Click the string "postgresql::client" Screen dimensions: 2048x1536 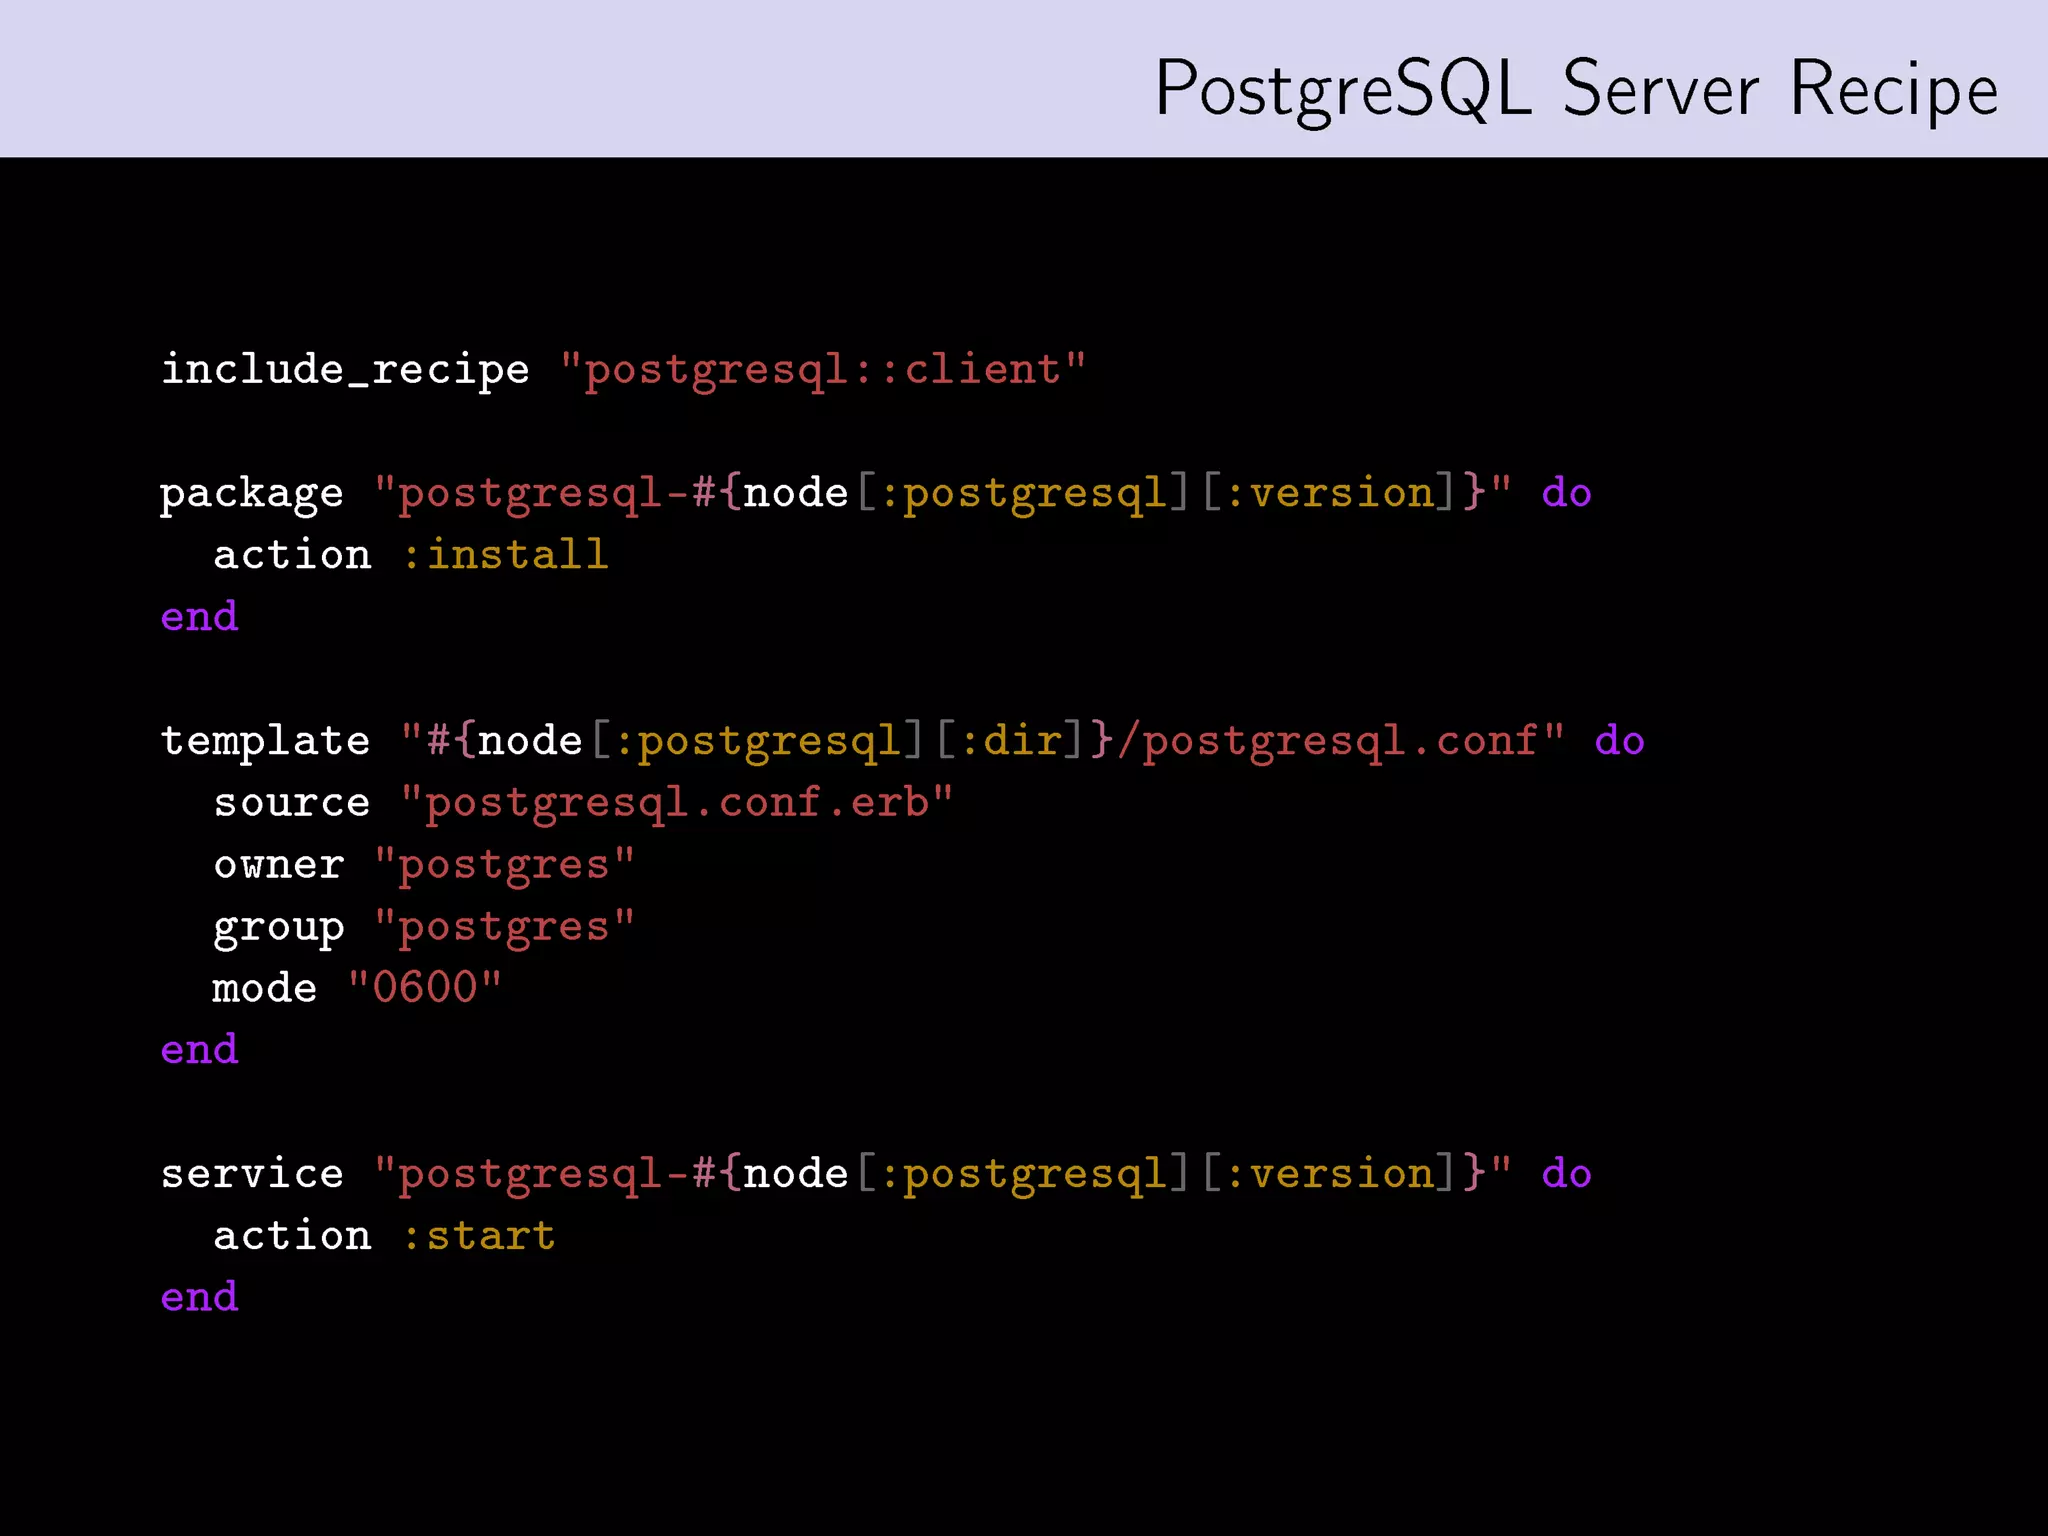click(823, 370)
